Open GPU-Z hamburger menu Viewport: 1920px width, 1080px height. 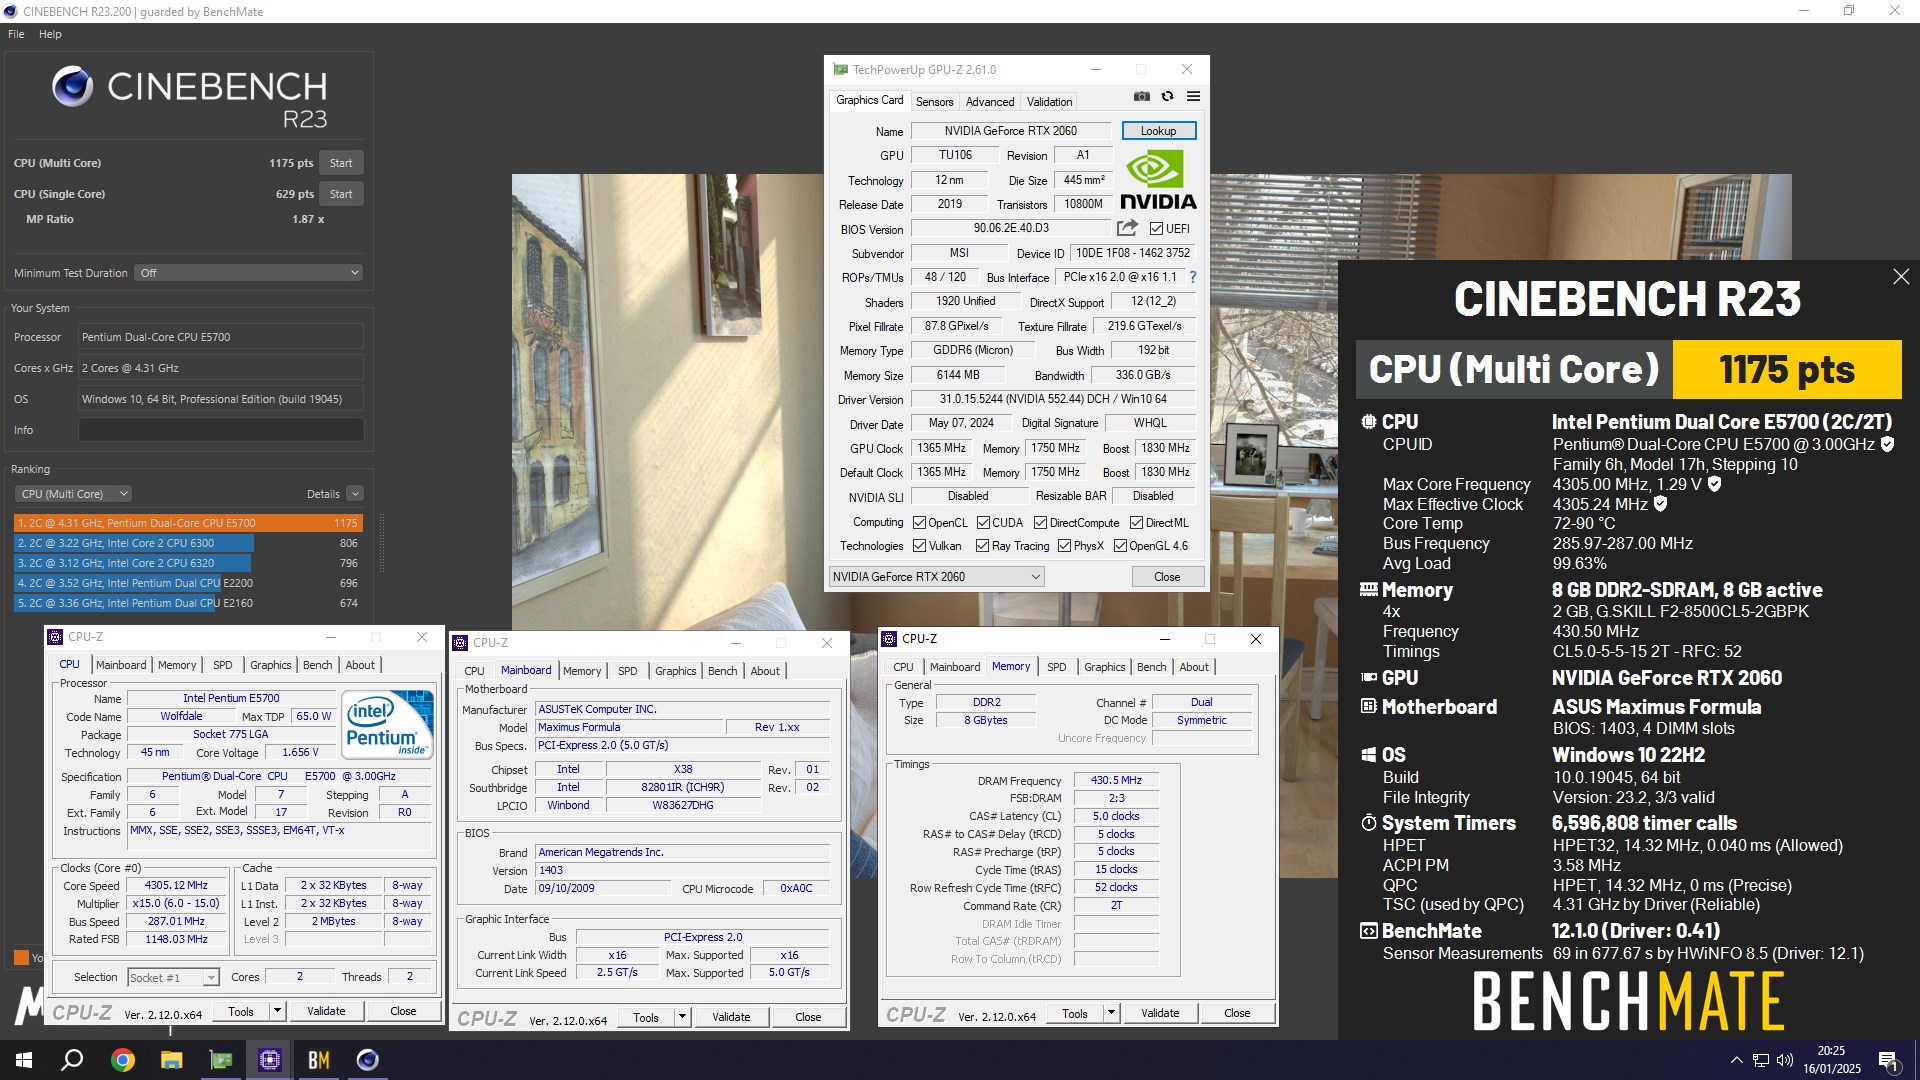1193,97
